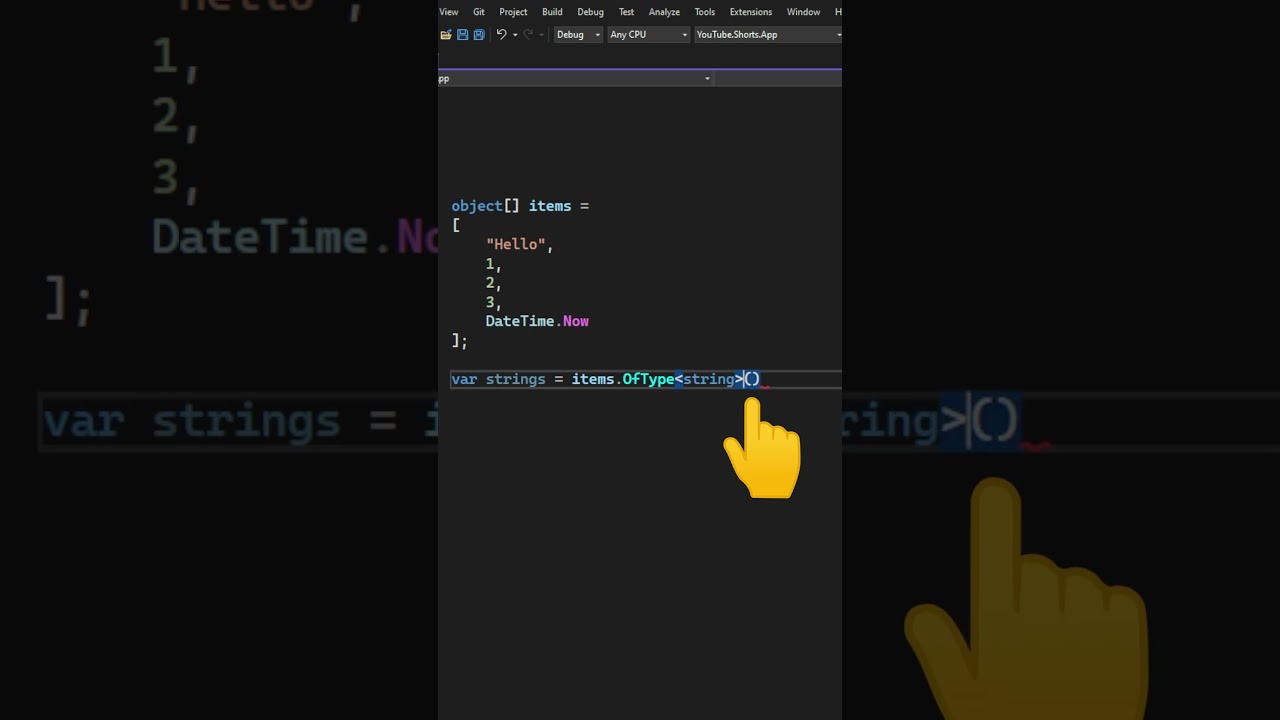The width and height of the screenshot is (1280, 720).
Task: Click the "Hello" string literal
Action: 516,244
